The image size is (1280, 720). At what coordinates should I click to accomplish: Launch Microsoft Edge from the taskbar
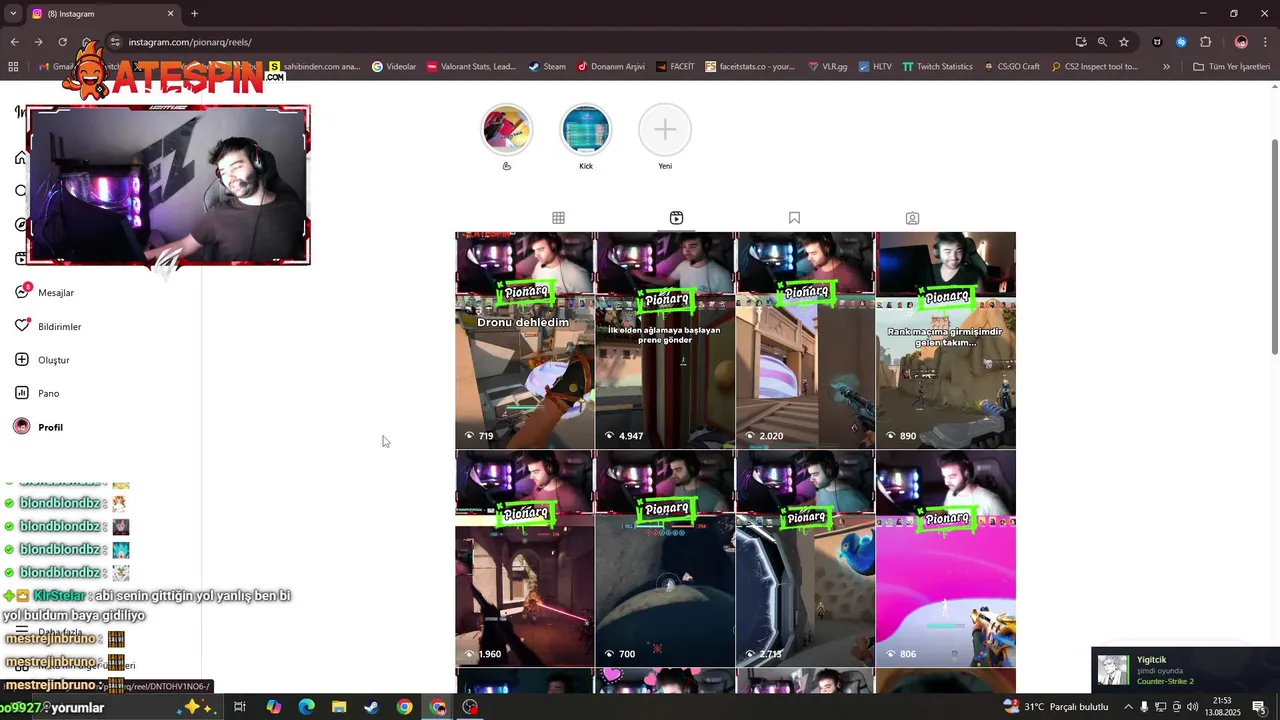click(x=306, y=707)
